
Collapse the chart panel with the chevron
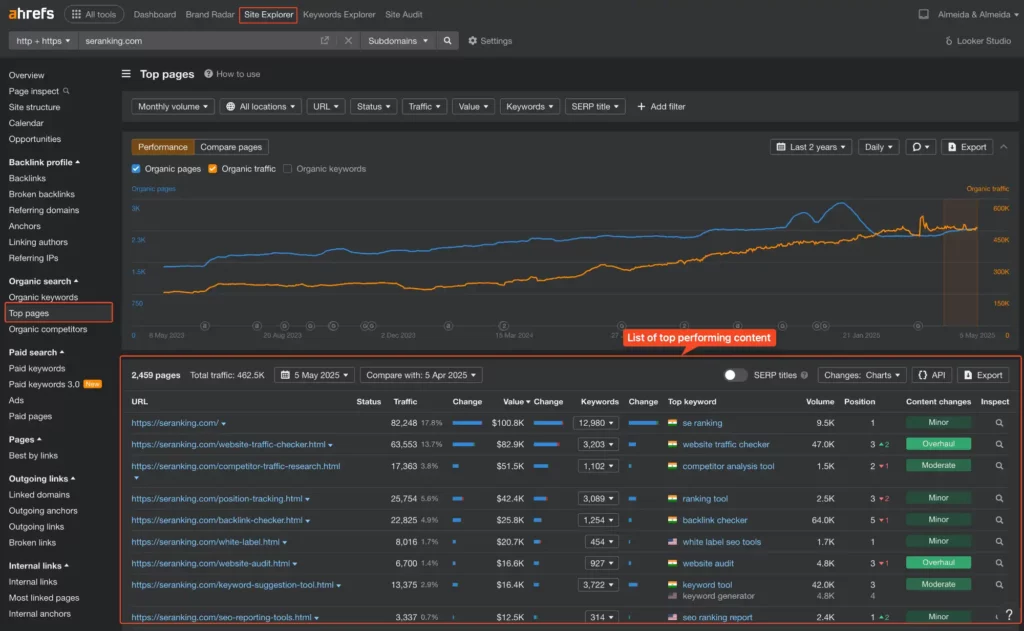click(1004, 147)
